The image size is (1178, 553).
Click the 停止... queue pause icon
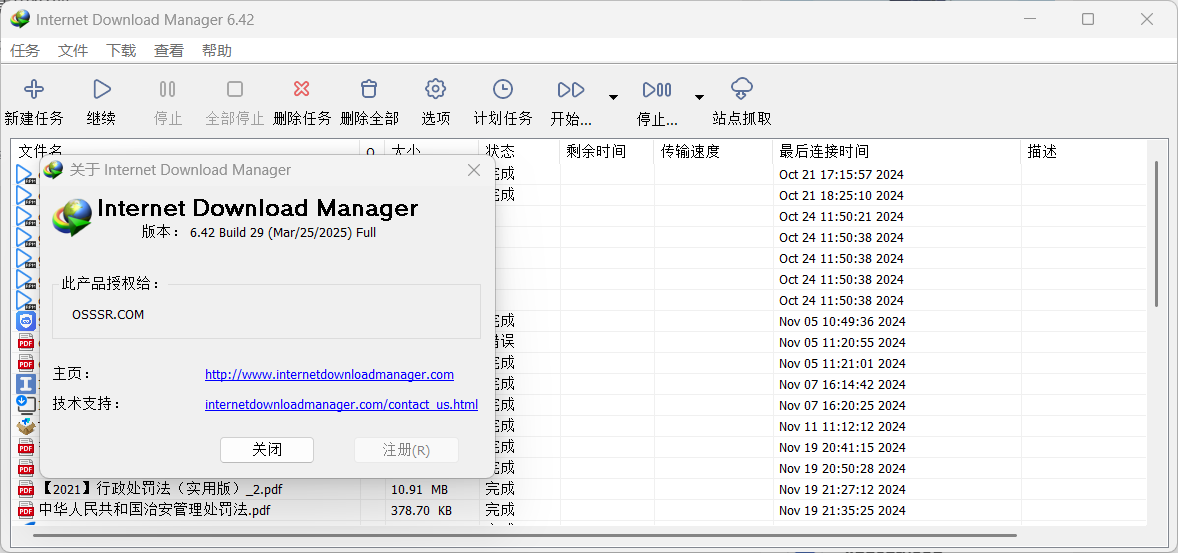[x=657, y=90]
